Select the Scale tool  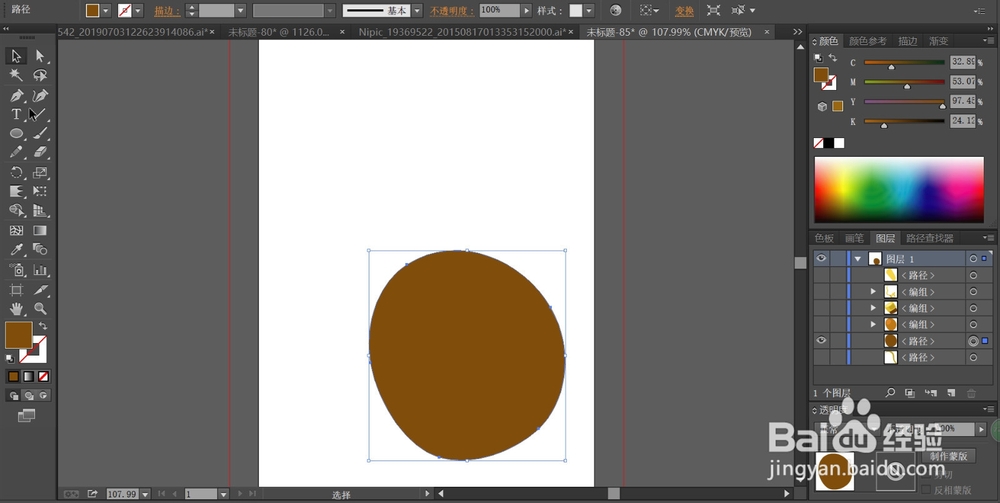pyautogui.click(x=40, y=172)
